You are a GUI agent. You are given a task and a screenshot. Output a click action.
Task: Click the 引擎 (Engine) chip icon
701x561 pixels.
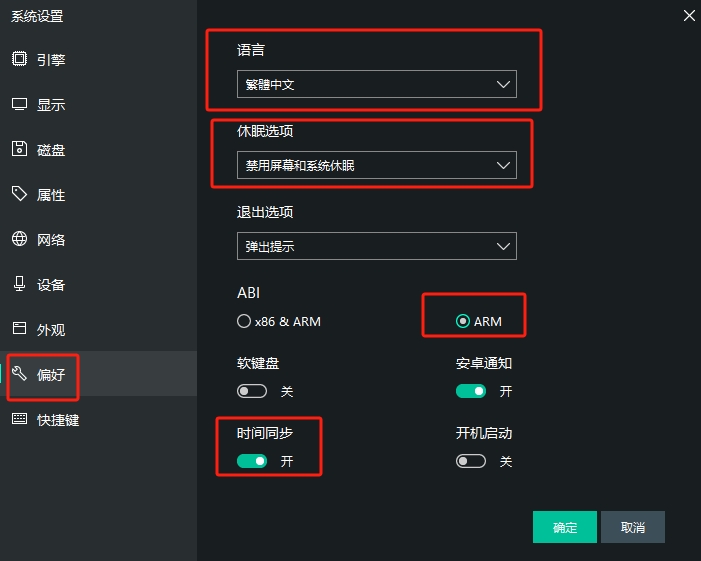19,59
